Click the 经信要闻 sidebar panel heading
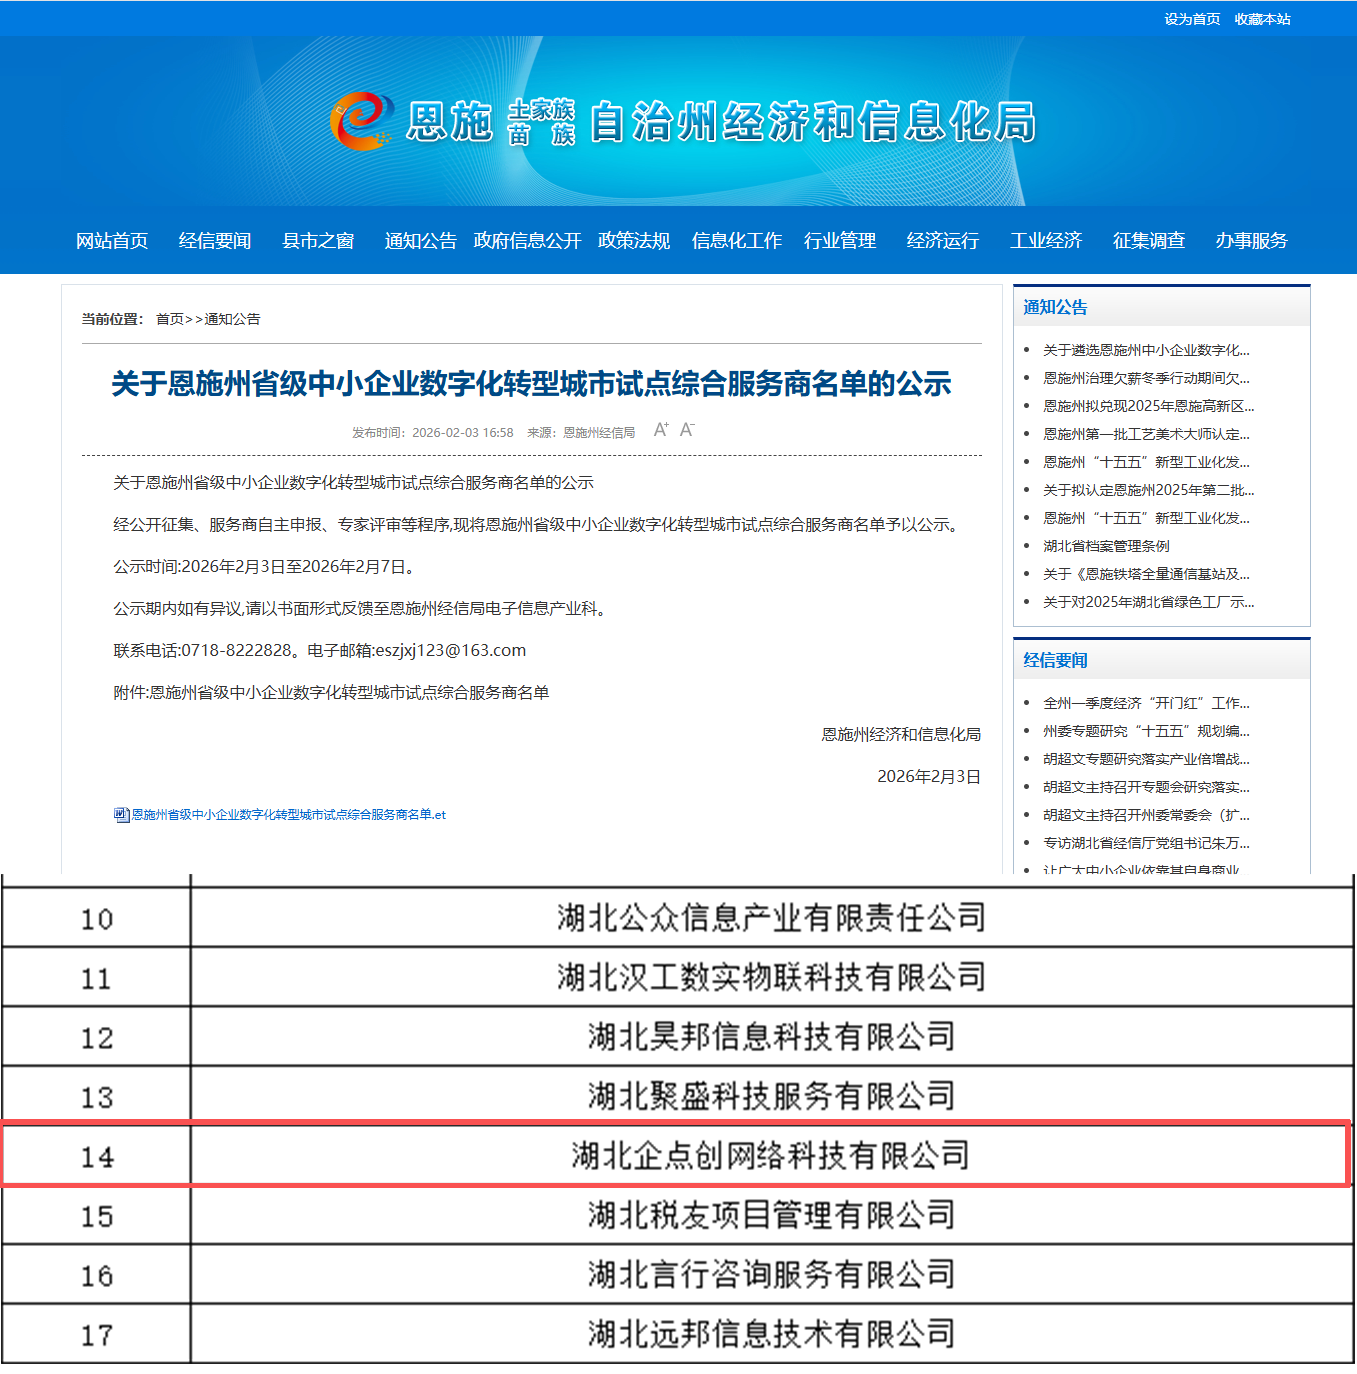The width and height of the screenshot is (1357, 1374). click(x=1055, y=660)
